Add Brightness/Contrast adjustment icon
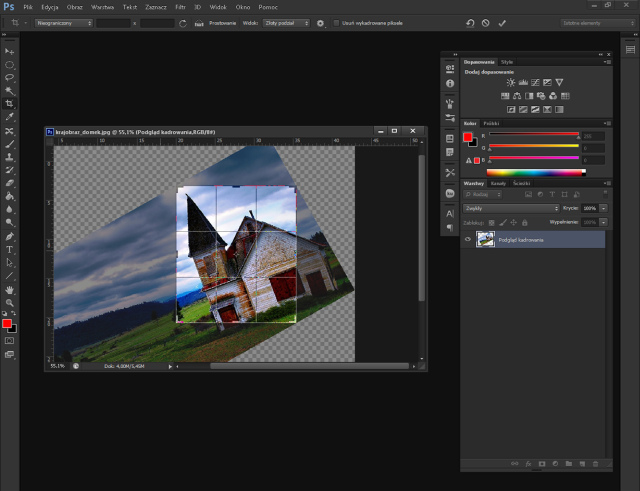 (x=511, y=82)
